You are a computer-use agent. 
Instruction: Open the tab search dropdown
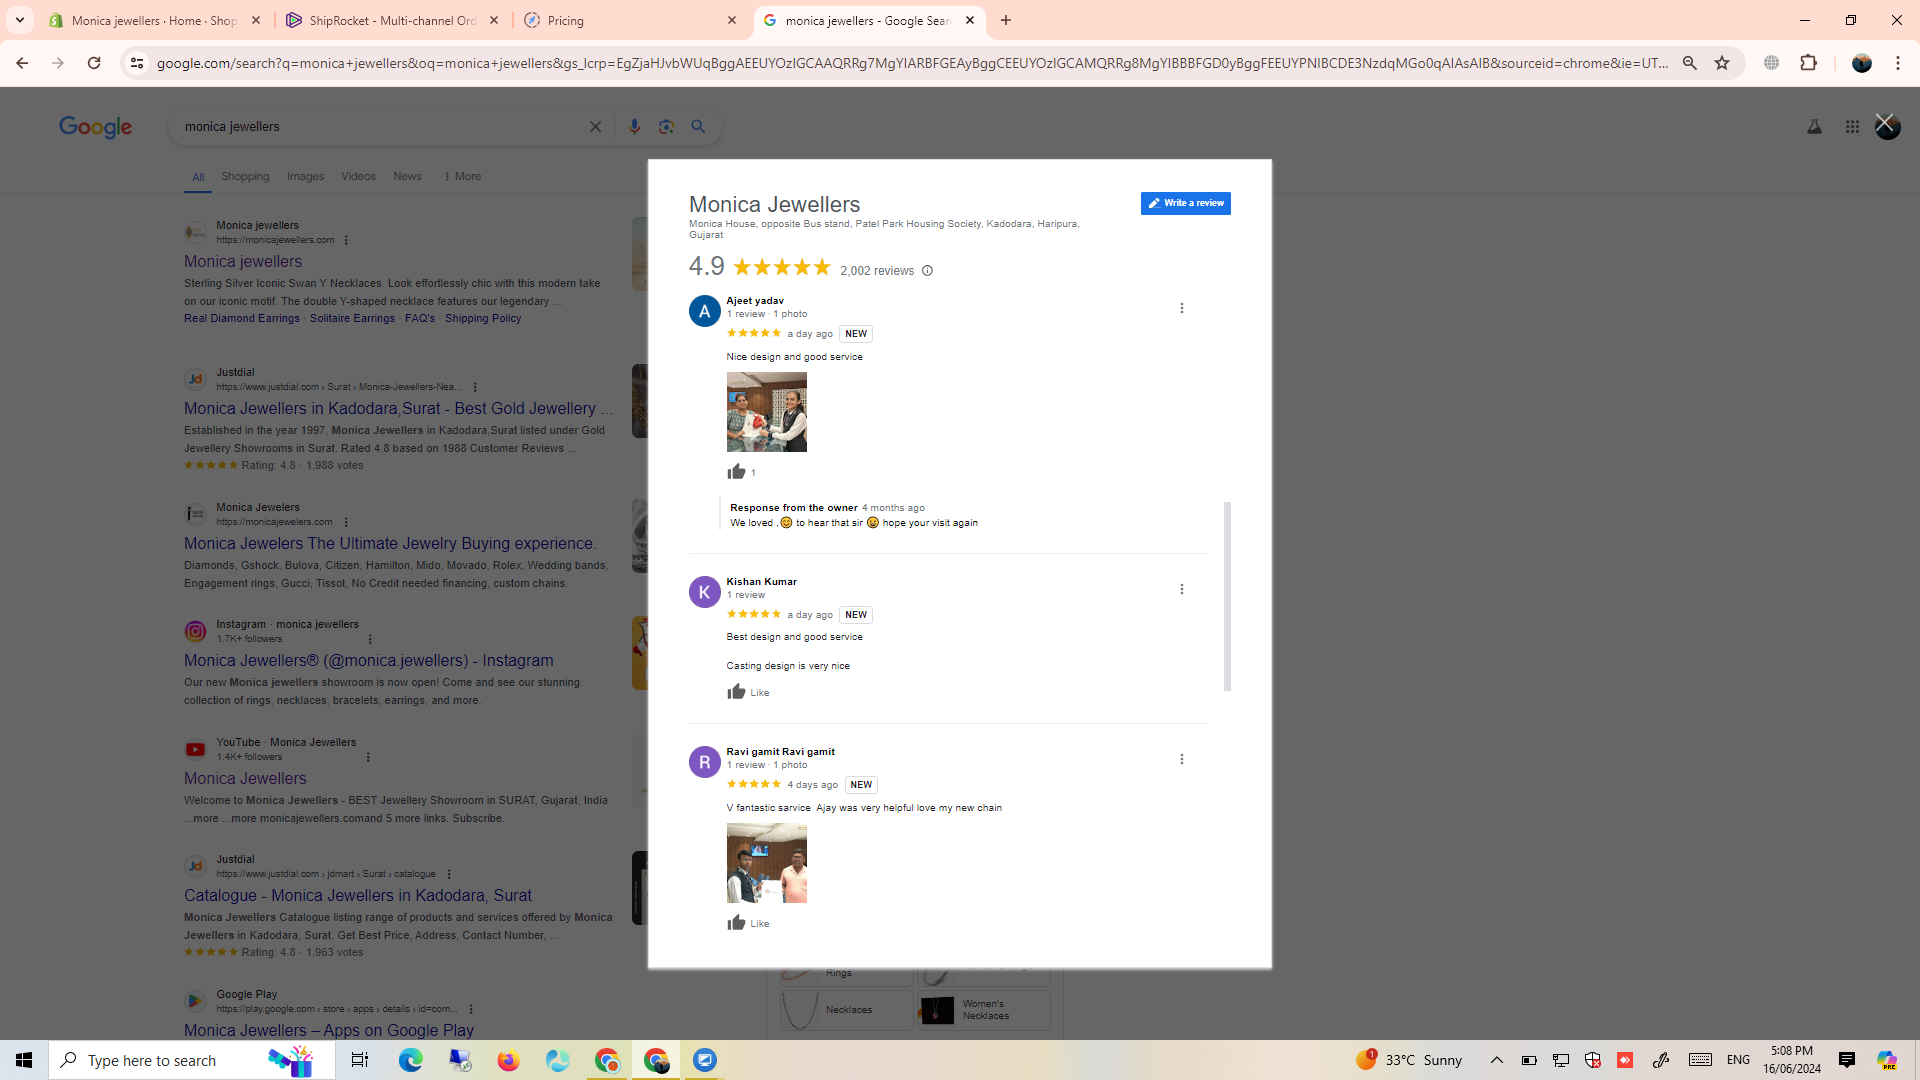(19, 20)
